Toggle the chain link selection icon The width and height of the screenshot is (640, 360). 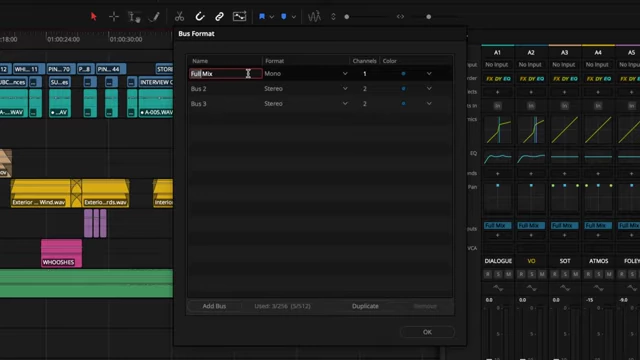(219, 16)
